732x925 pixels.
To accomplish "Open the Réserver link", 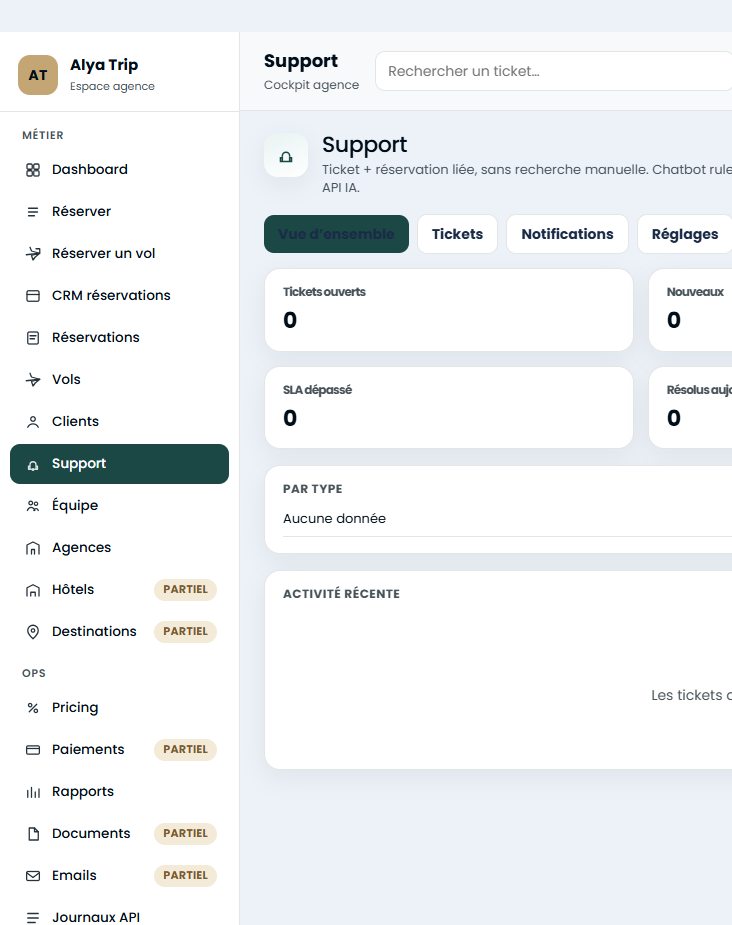I will (x=119, y=212).
